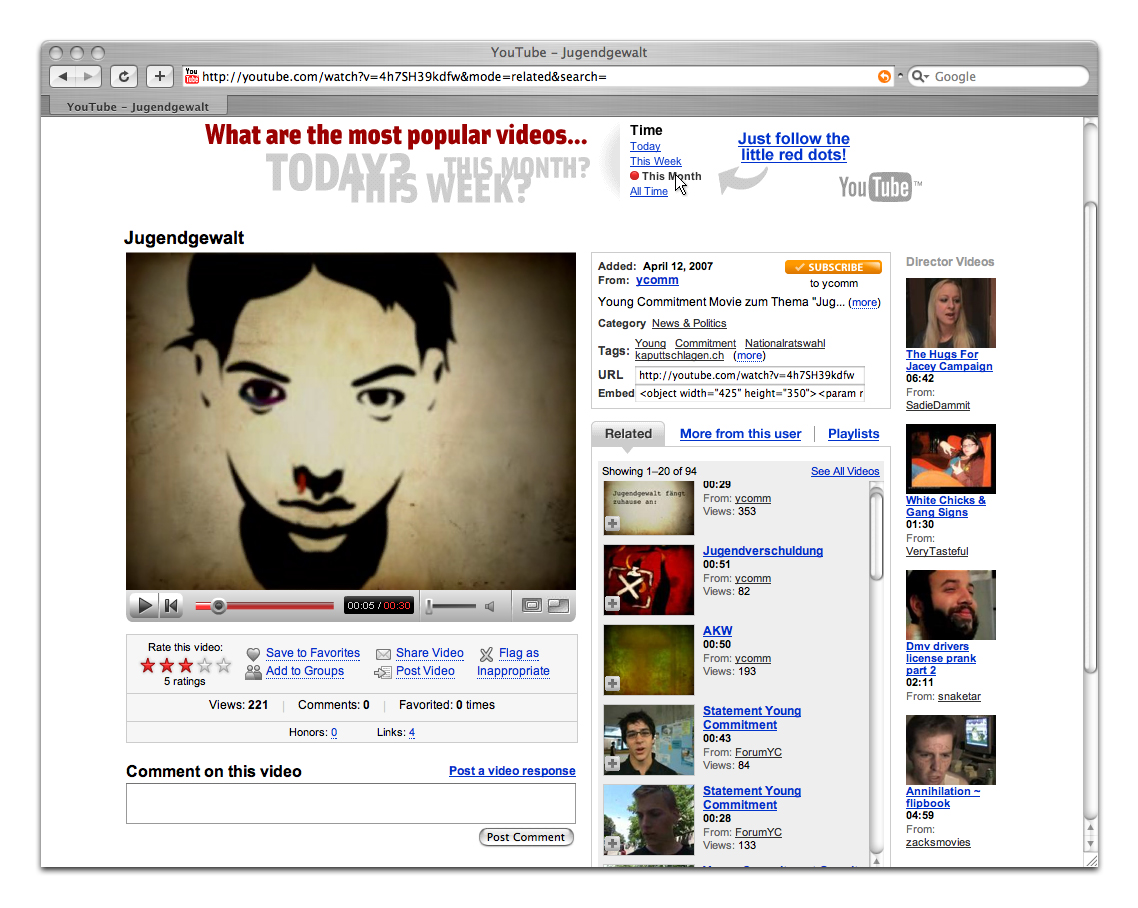Image resolution: width=1138 pixels, height=908 pixels.
Task: Rate the video four stars
Action: pyautogui.click(x=205, y=666)
